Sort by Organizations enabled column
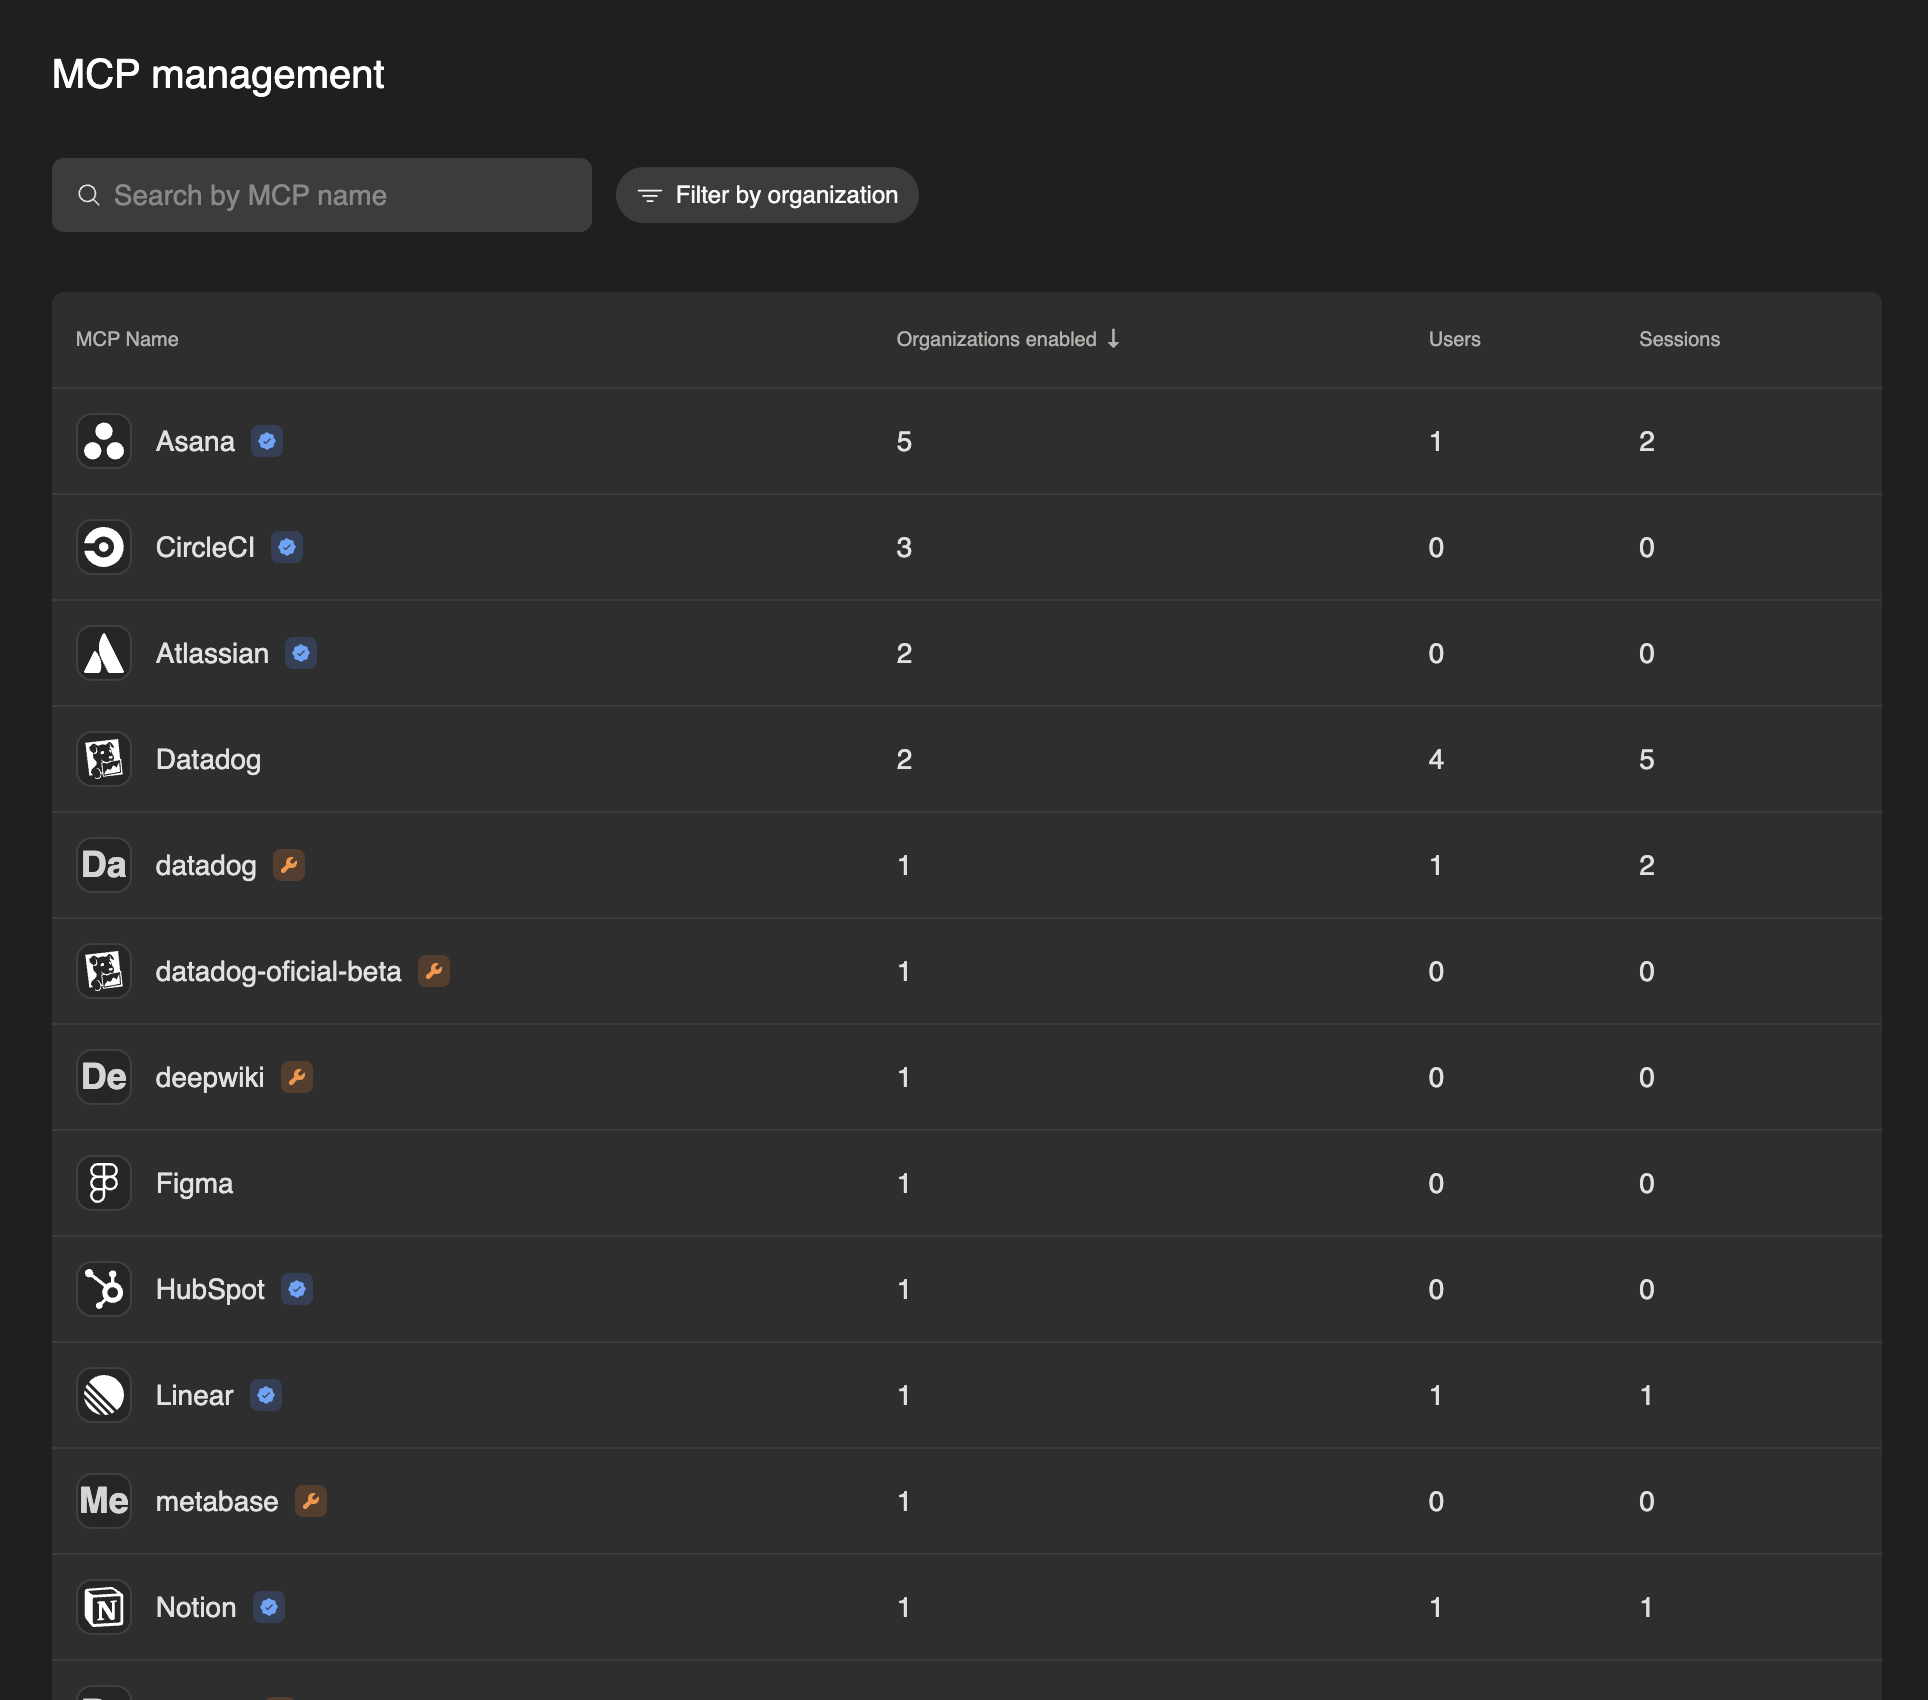Viewport: 1928px width, 1700px height. (996, 339)
